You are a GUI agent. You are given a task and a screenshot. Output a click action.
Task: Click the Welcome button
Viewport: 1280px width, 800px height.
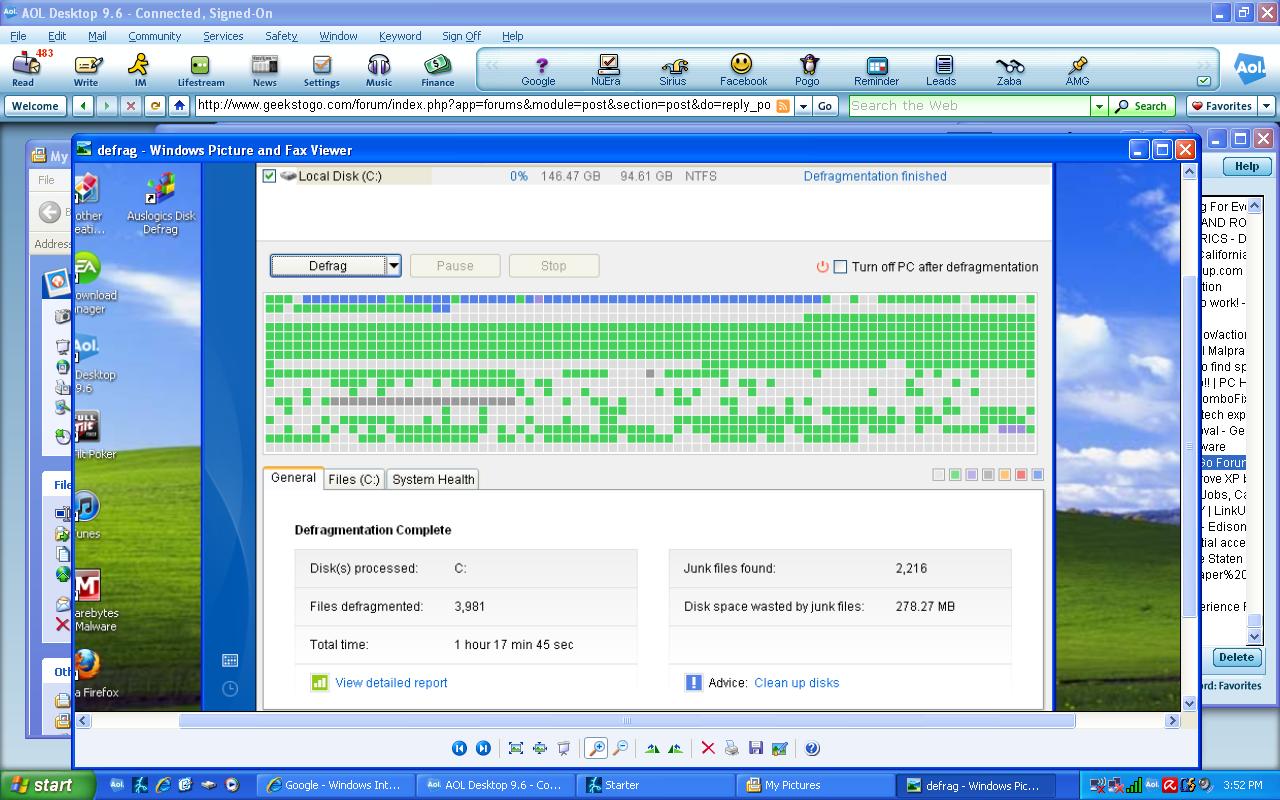[35, 105]
